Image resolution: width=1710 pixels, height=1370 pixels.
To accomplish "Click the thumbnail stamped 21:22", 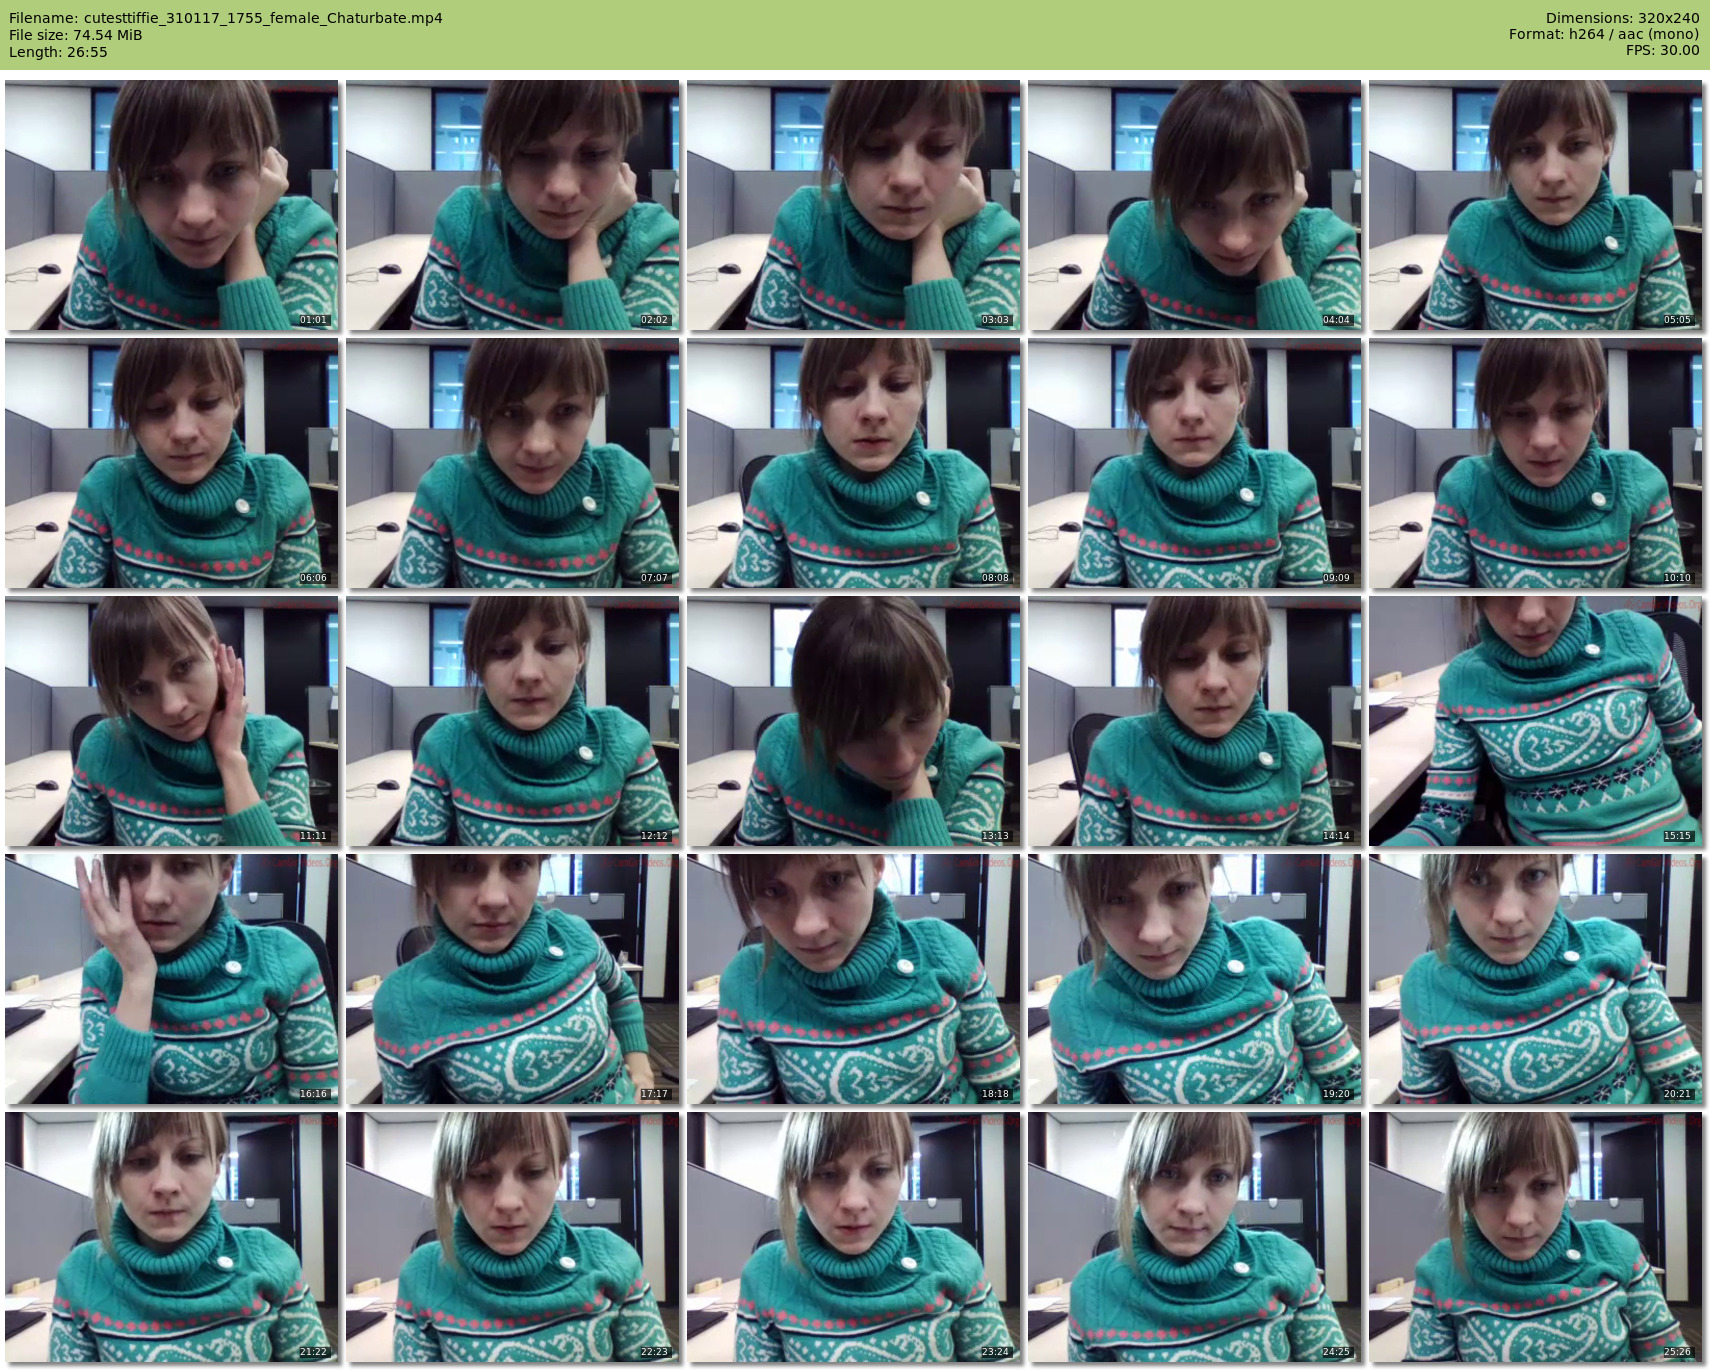I will pos(172,1237).
